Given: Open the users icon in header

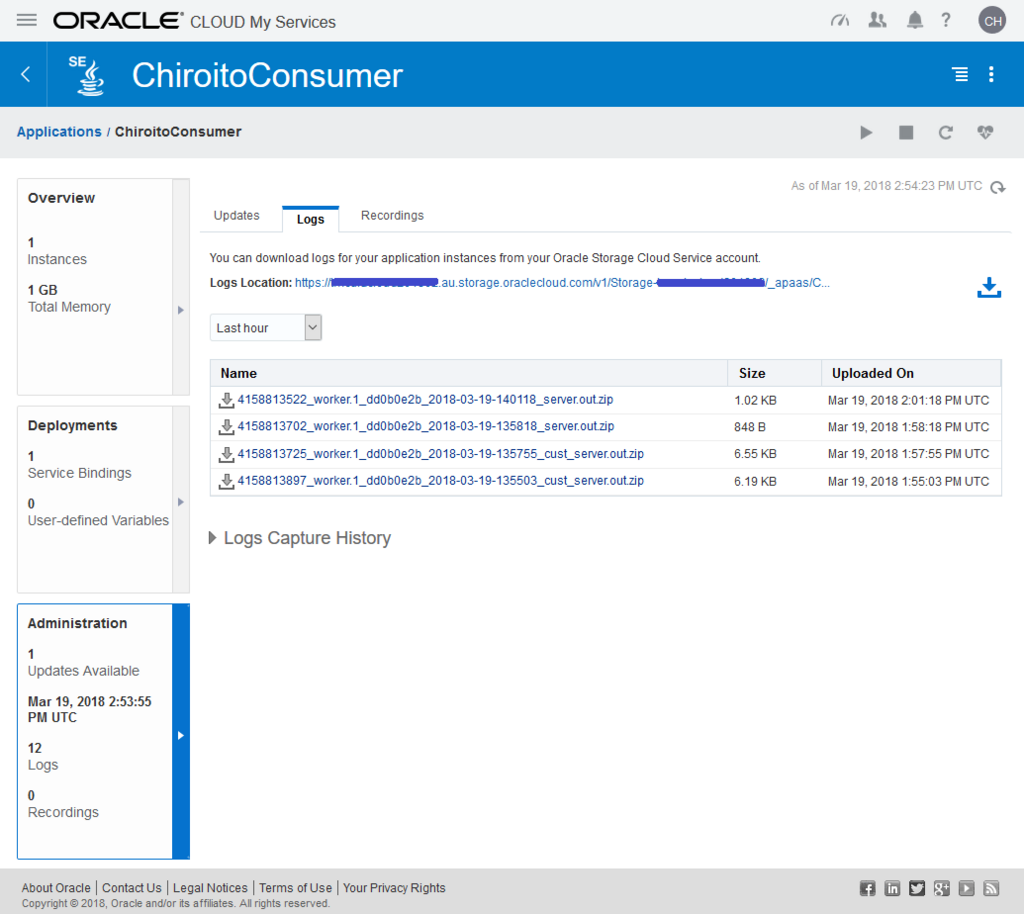Looking at the screenshot, I should [877, 20].
